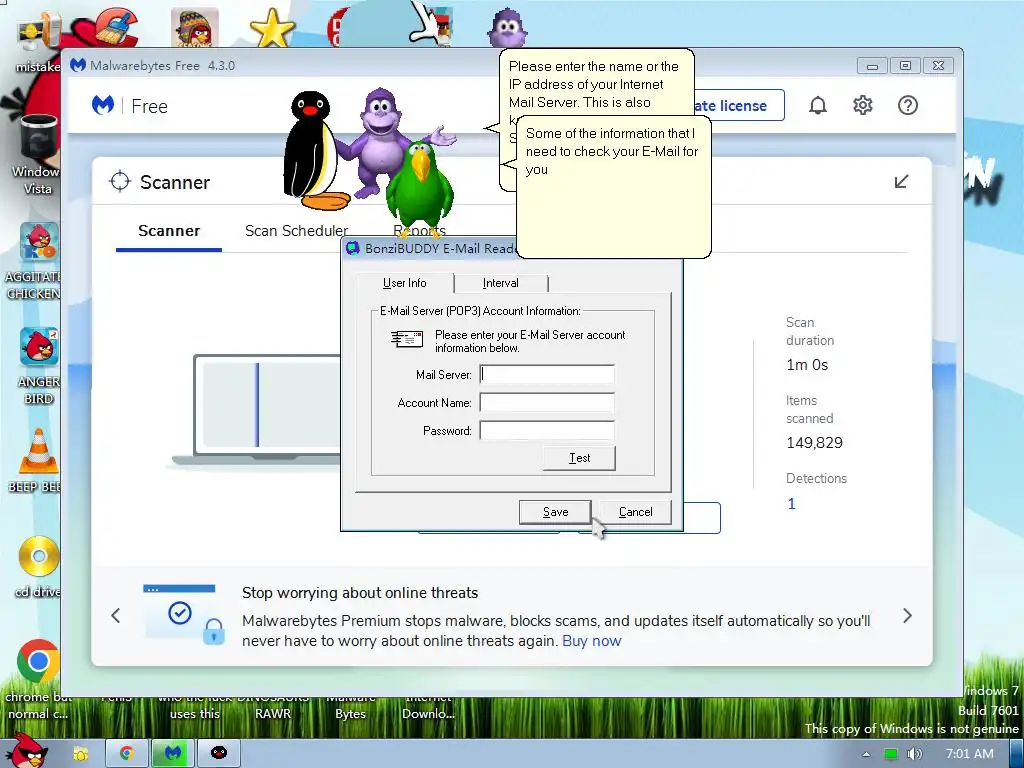Click the volume speaker tray icon
The height and width of the screenshot is (768, 1024).
[x=914, y=754]
